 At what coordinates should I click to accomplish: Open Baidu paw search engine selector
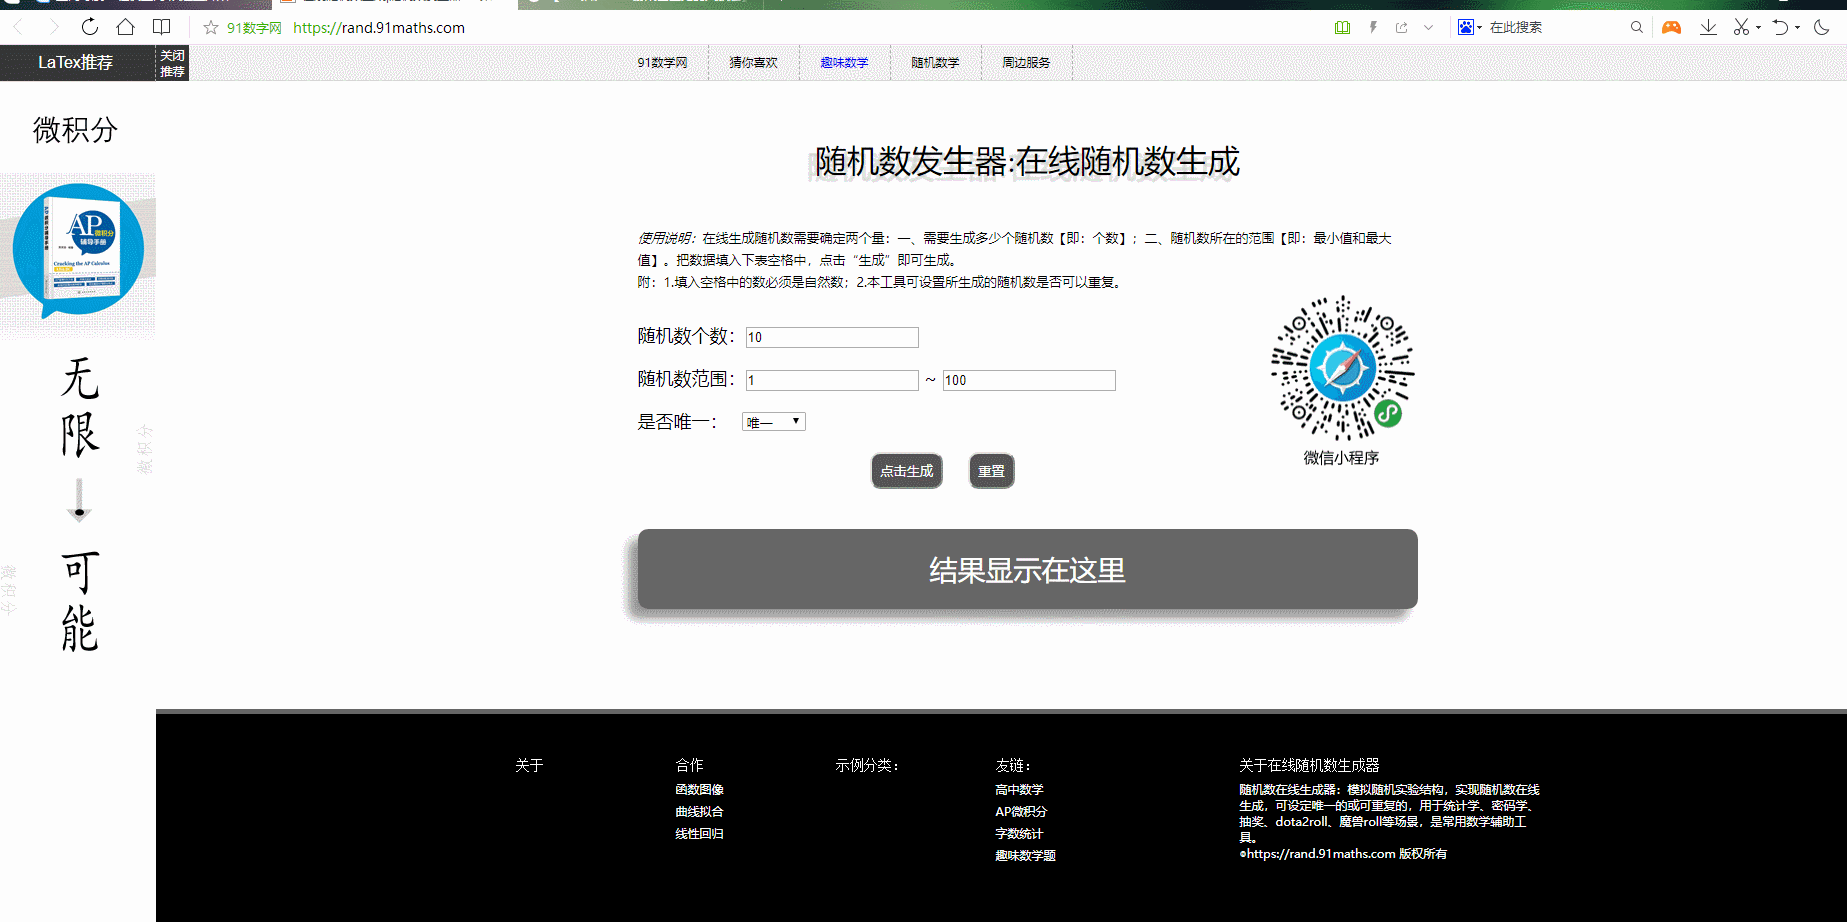click(x=1468, y=27)
